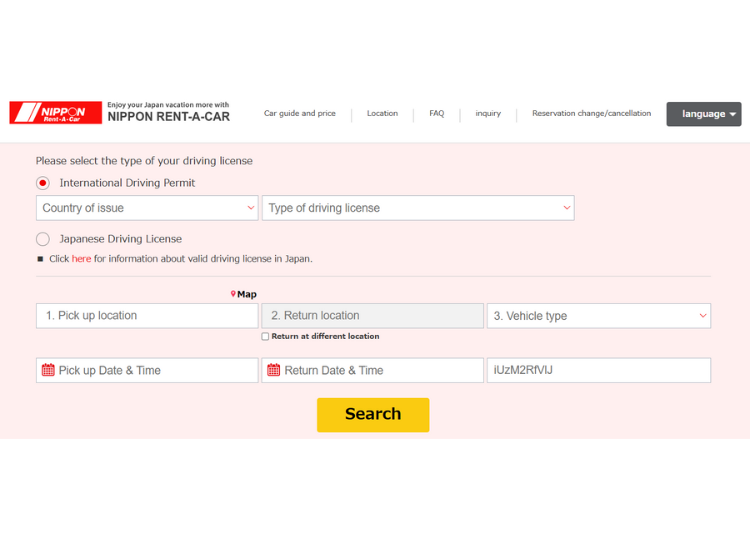Click the field containing iUzM2RfVIJ
Viewport: 750px width, 536px height.
pyautogui.click(x=598, y=370)
